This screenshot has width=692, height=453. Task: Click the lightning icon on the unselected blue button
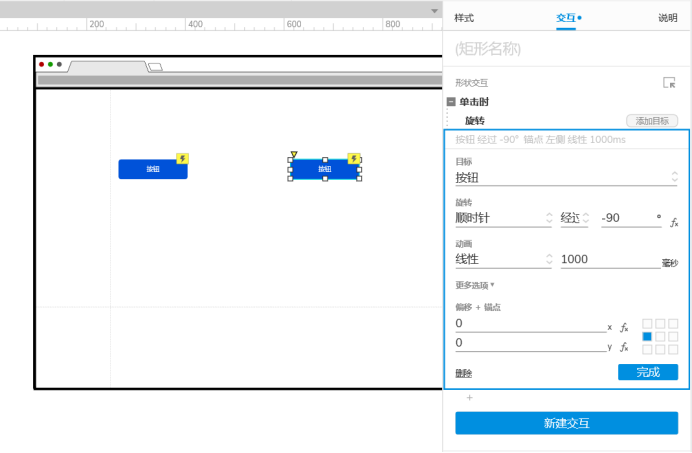click(x=182, y=159)
